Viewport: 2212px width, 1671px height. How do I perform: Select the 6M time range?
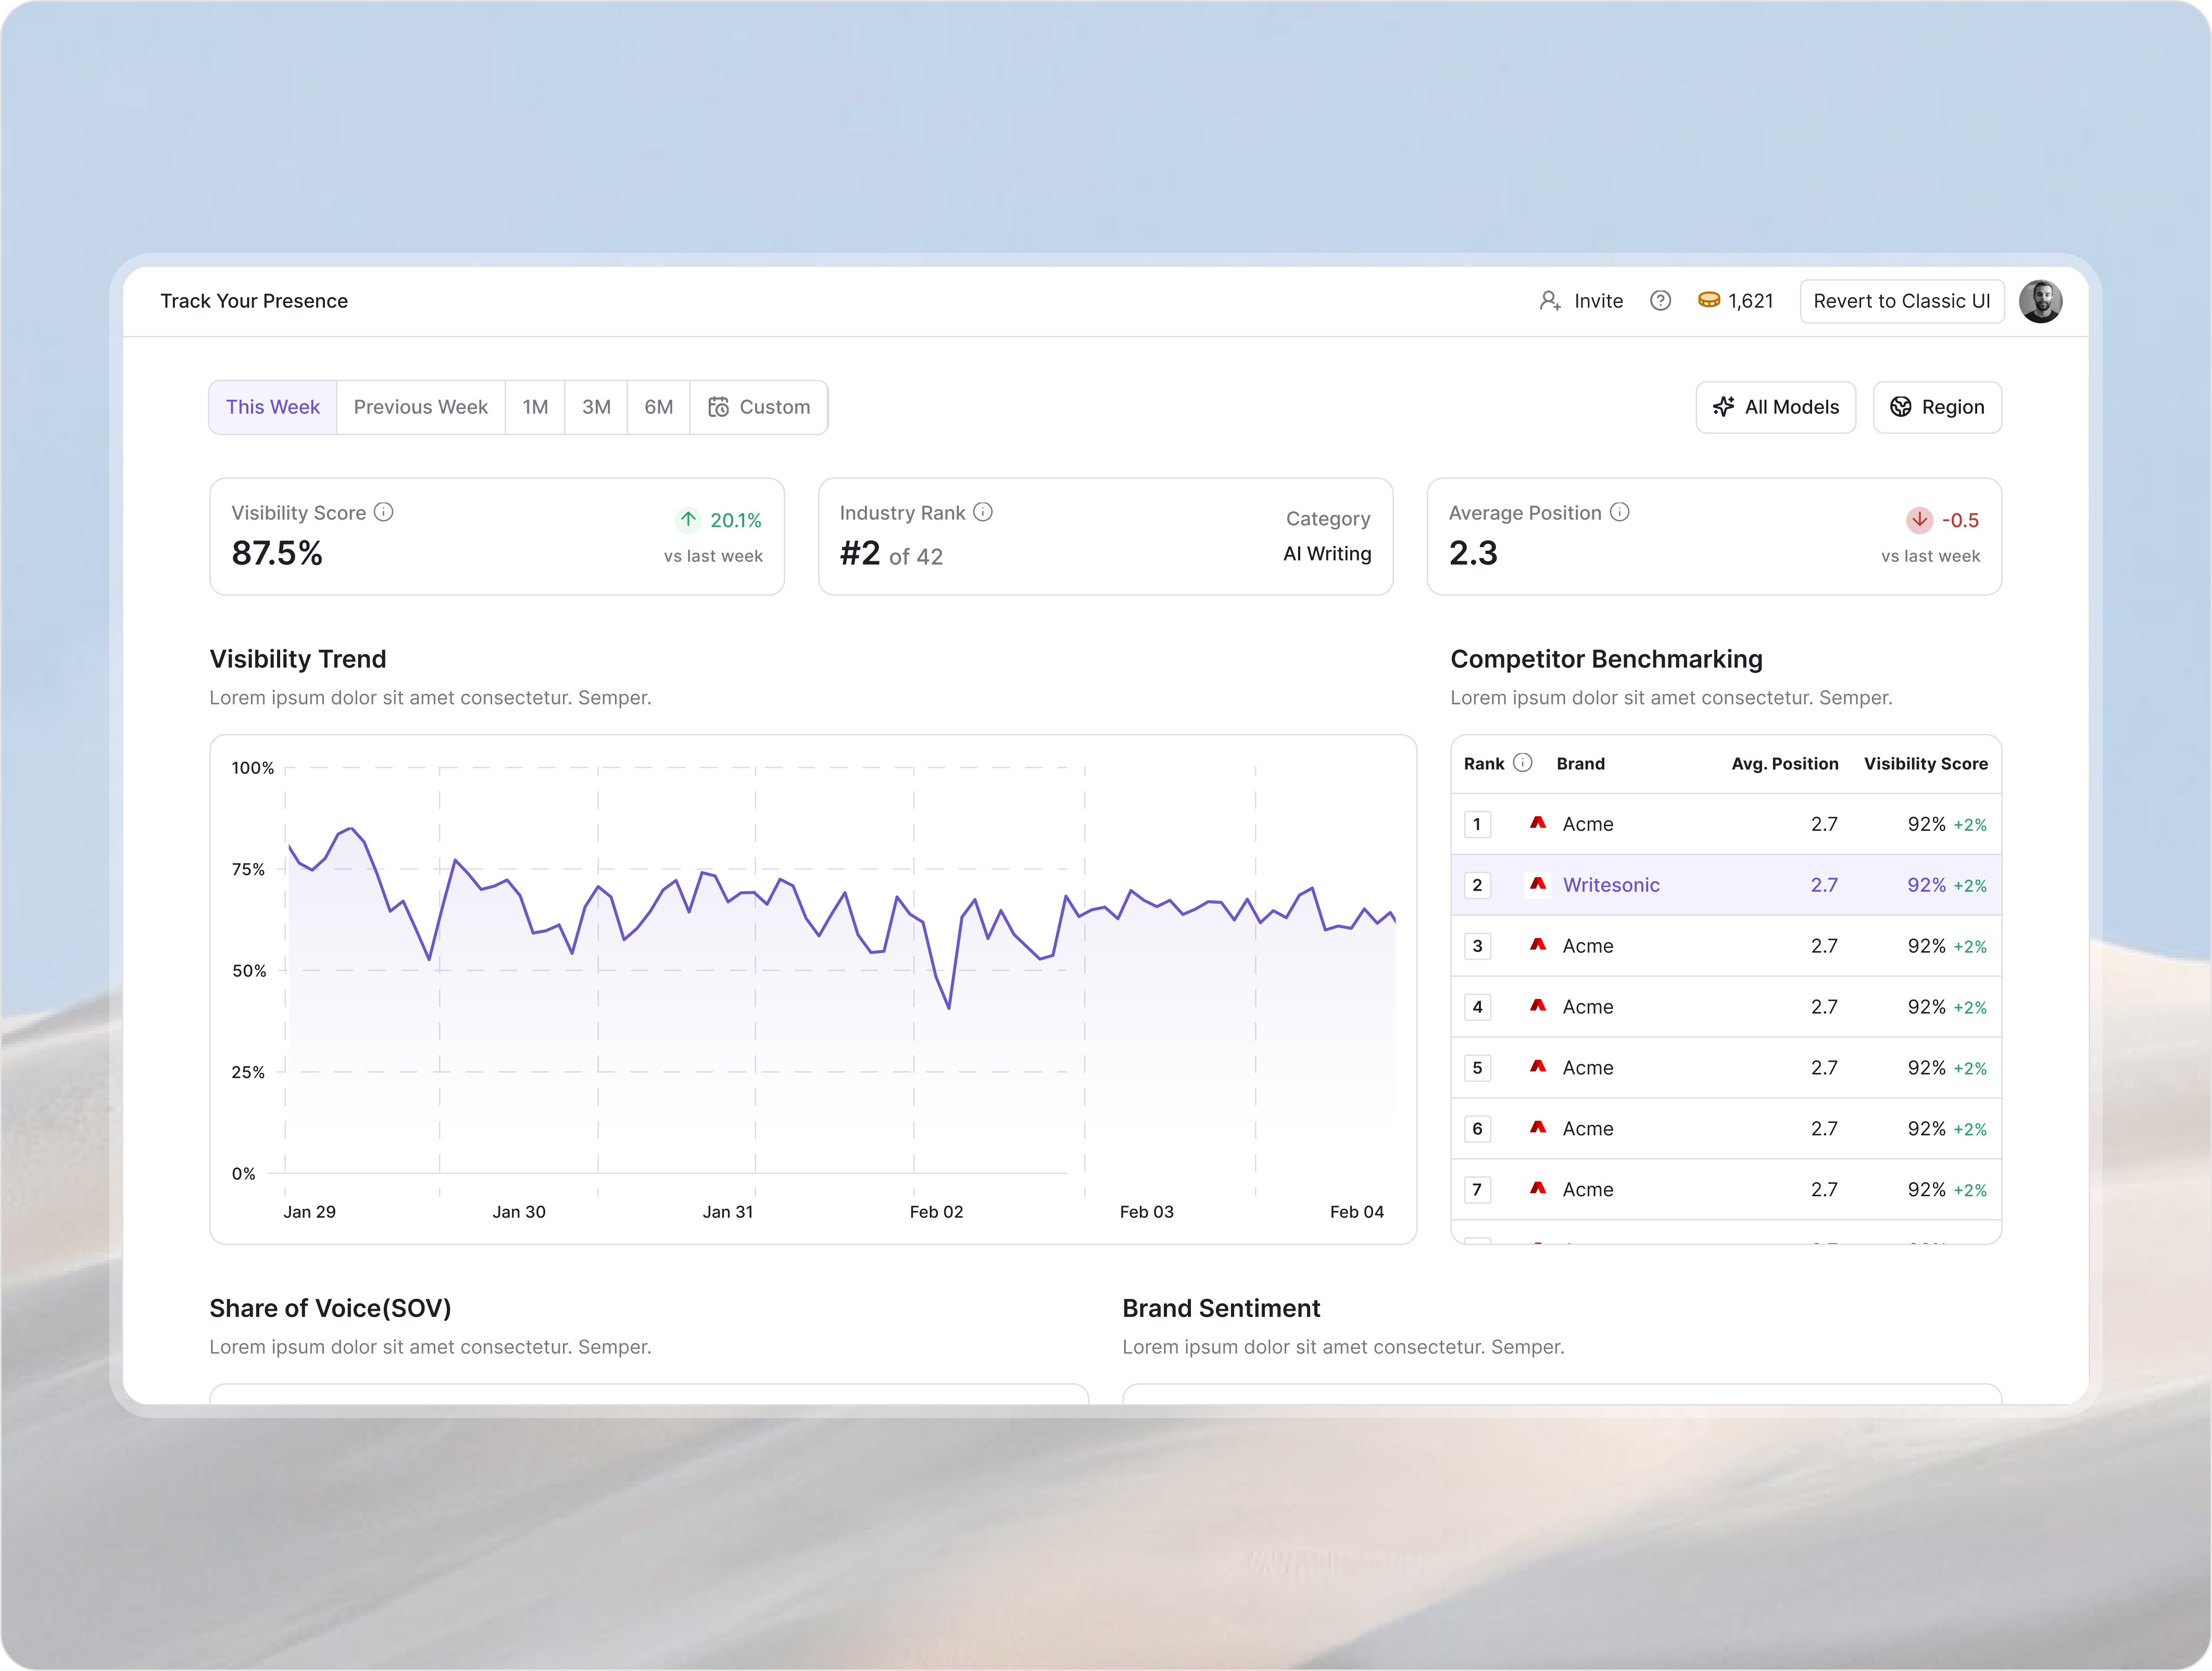658,407
